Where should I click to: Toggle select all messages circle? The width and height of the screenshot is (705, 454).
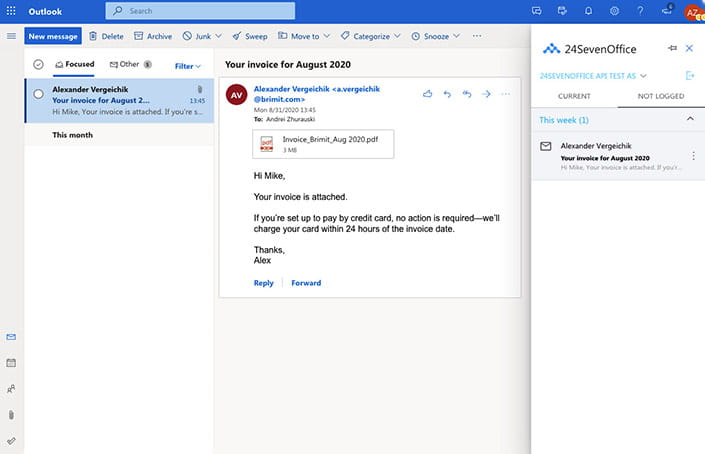coord(38,65)
